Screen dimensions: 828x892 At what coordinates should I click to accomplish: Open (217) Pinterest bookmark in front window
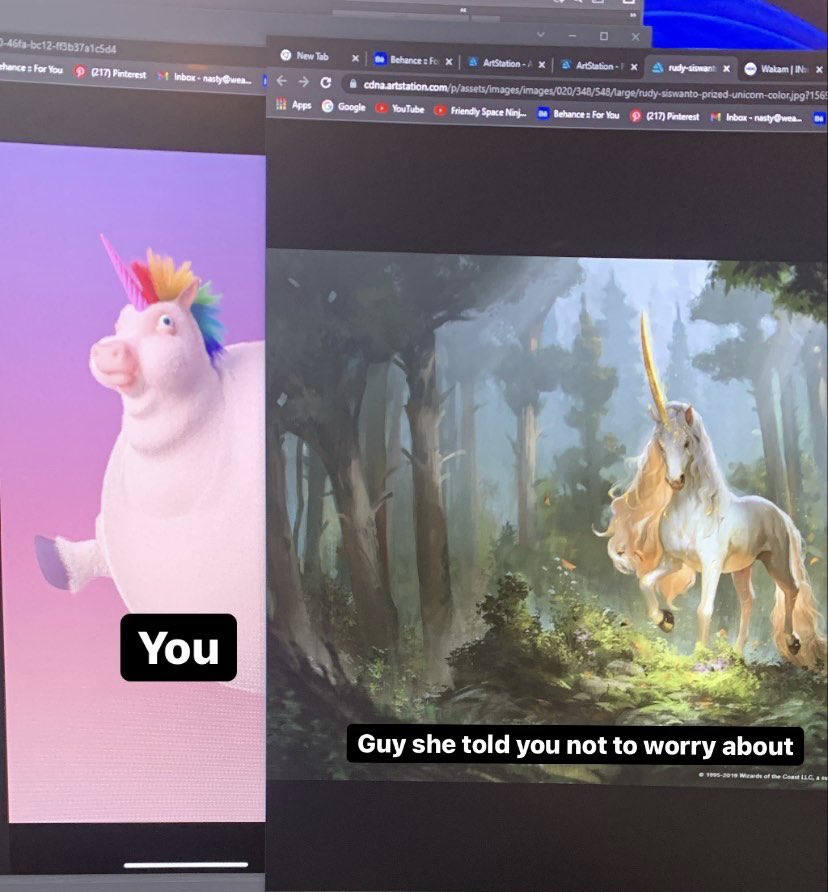click(665, 116)
